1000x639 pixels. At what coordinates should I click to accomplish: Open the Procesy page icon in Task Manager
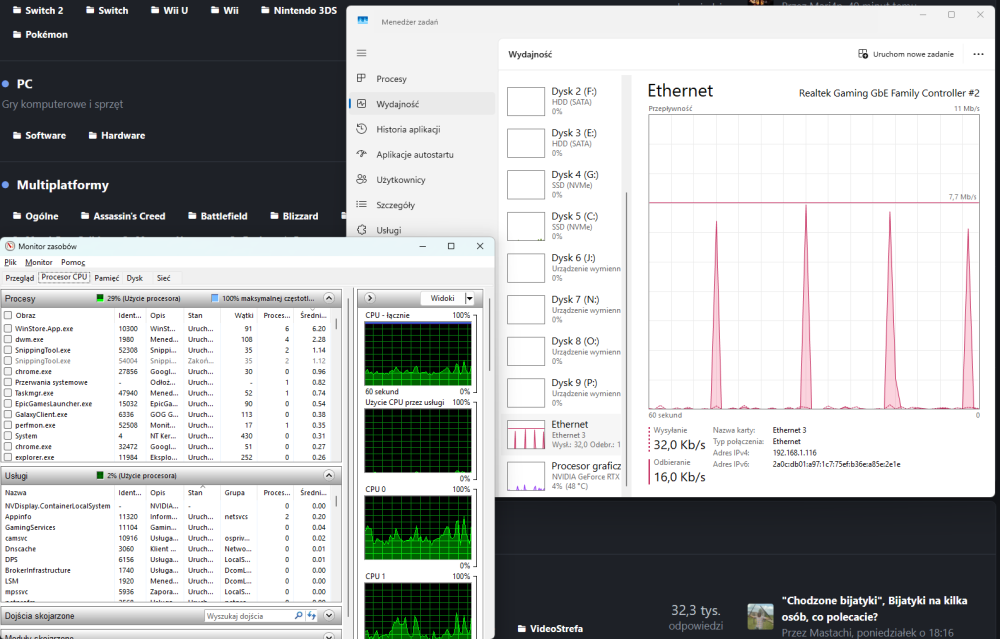(362, 79)
